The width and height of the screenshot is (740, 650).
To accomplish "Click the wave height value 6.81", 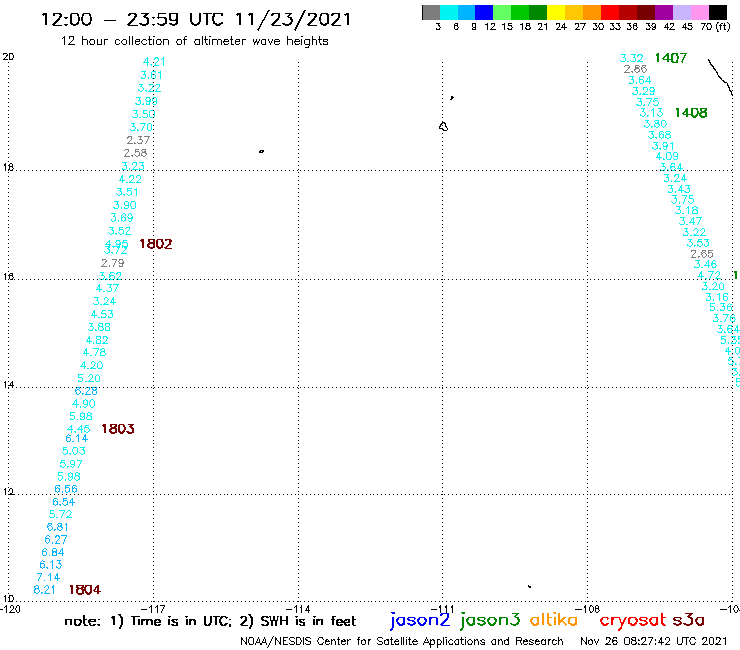I will (x=58, y=527).
